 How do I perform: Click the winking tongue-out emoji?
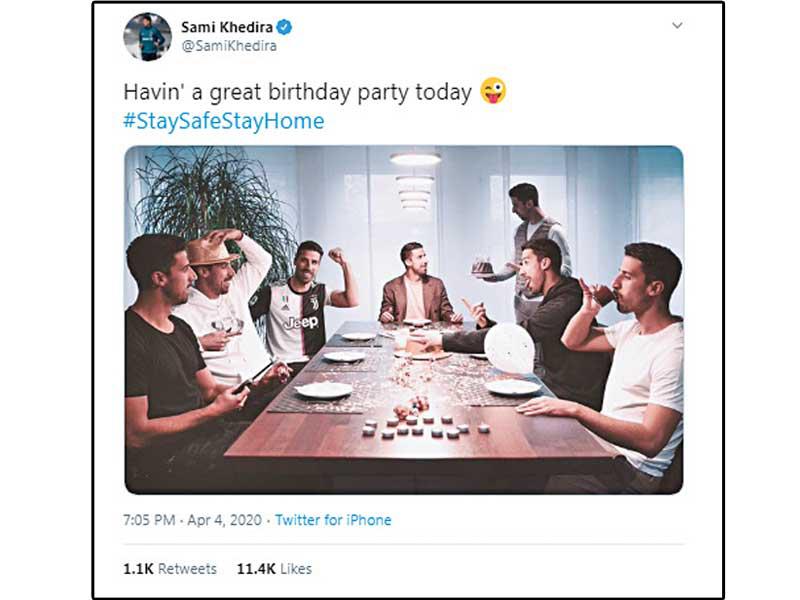pos(493,92)
